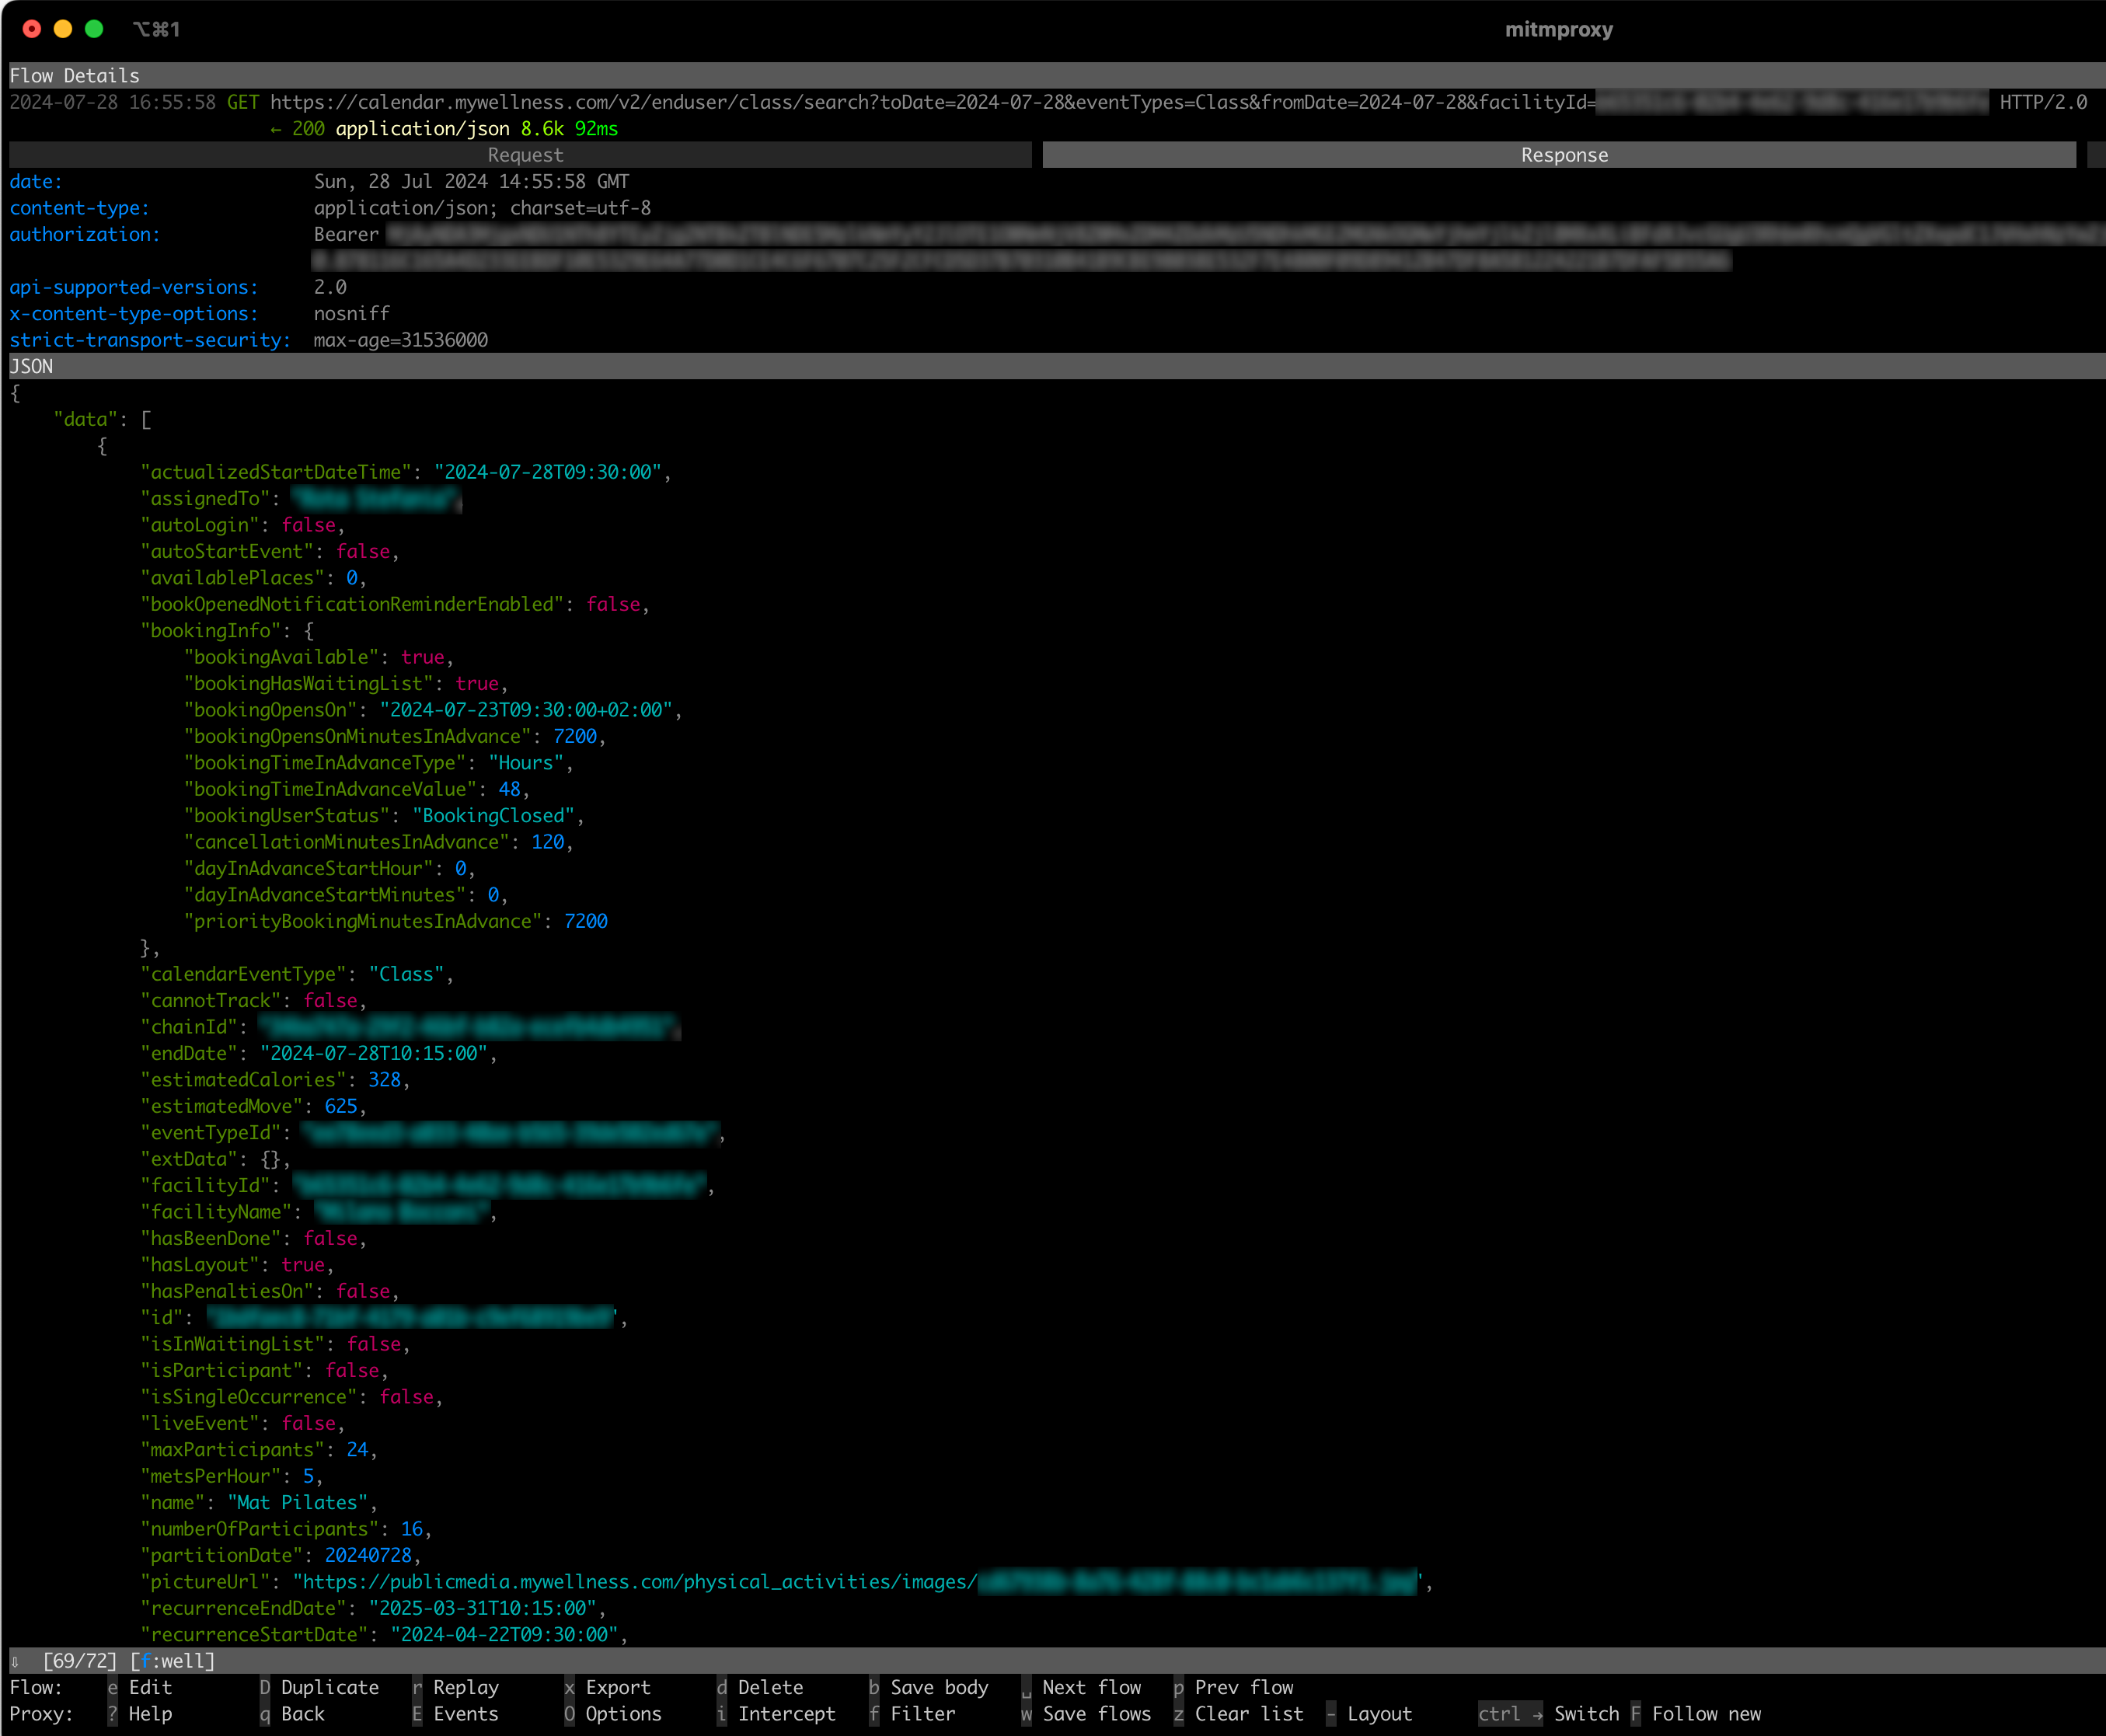This screenshot has height=1736, width=2106.
Task: Click the bookingUserStatus BookingClosed value
Action: coord(494,815)
